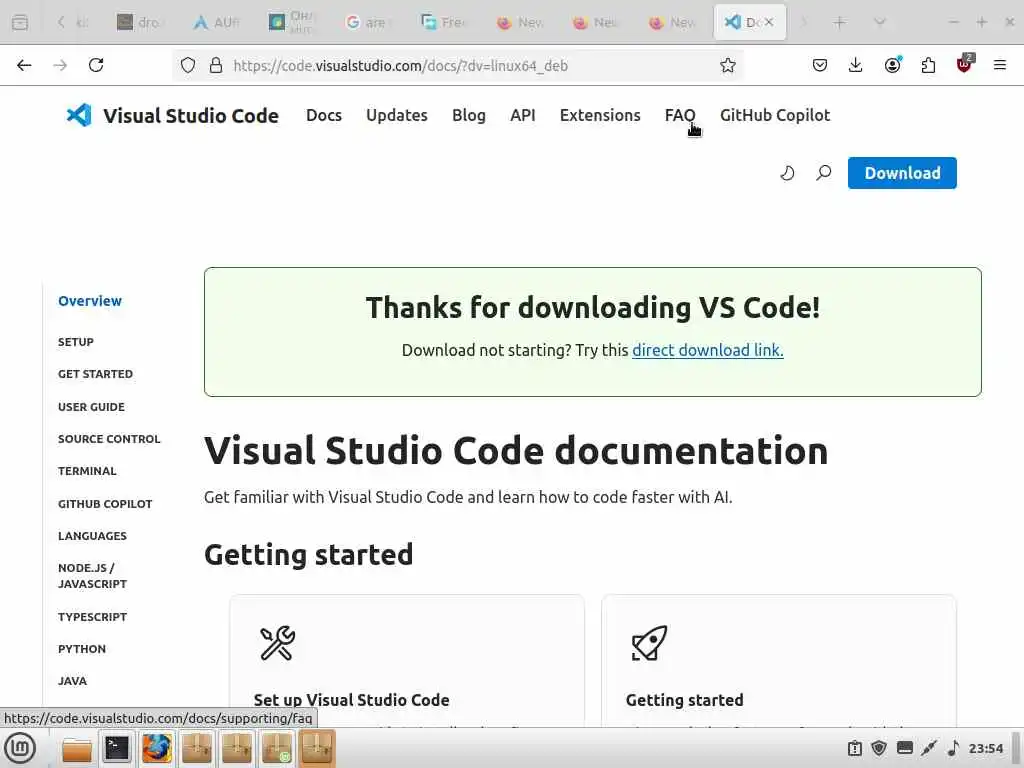Screen dimensions: 1024x768
Task: Close the active VS Code Docs tab
Action: tap(769, 22)
